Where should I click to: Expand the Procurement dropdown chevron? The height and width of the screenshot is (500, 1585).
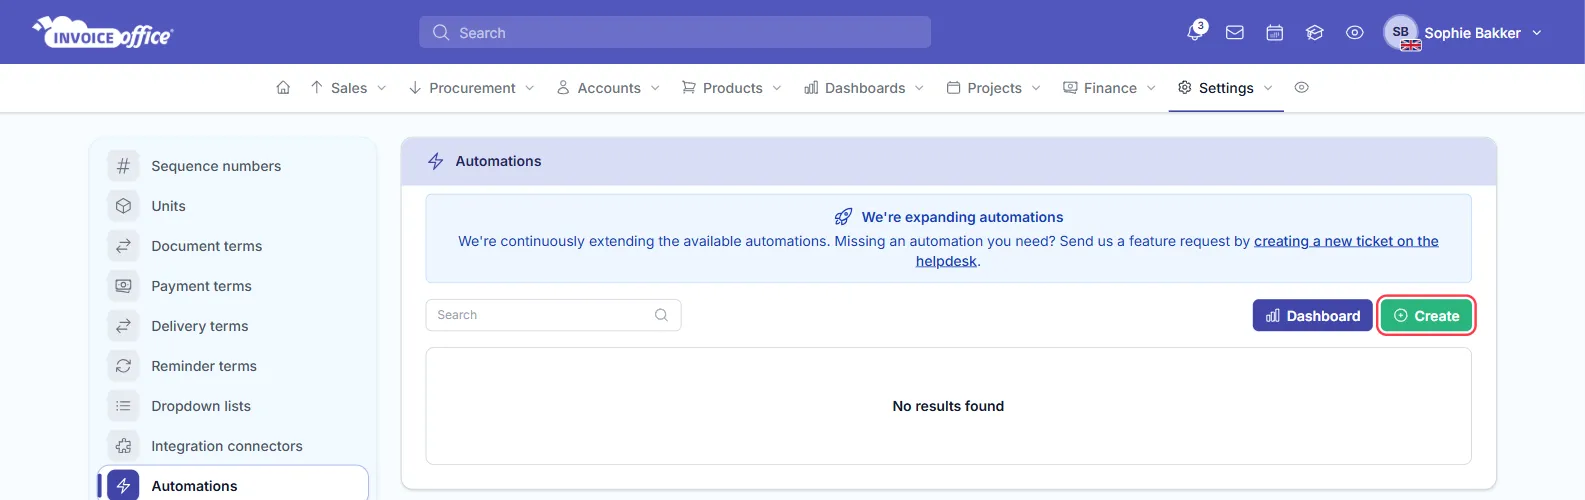(530, 88)
